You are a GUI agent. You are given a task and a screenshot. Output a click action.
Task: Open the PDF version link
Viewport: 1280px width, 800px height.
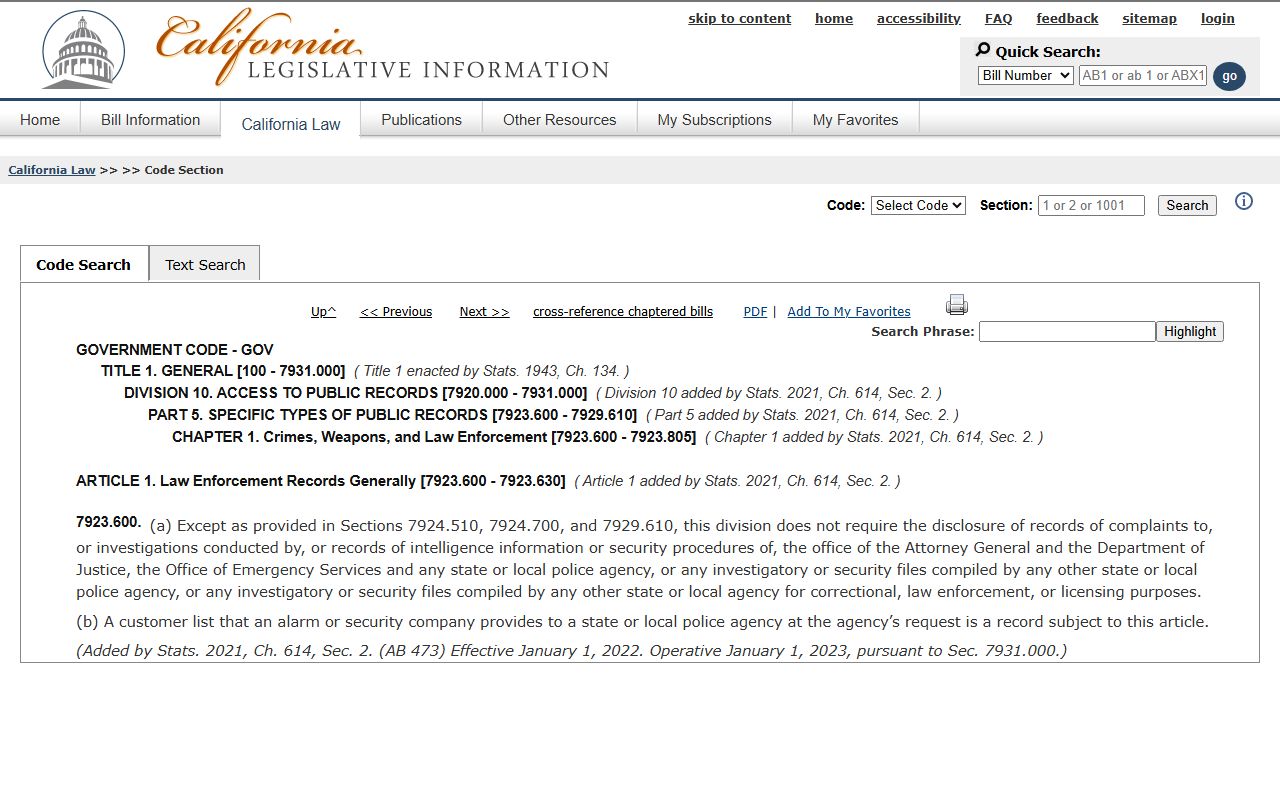(755, 312)
